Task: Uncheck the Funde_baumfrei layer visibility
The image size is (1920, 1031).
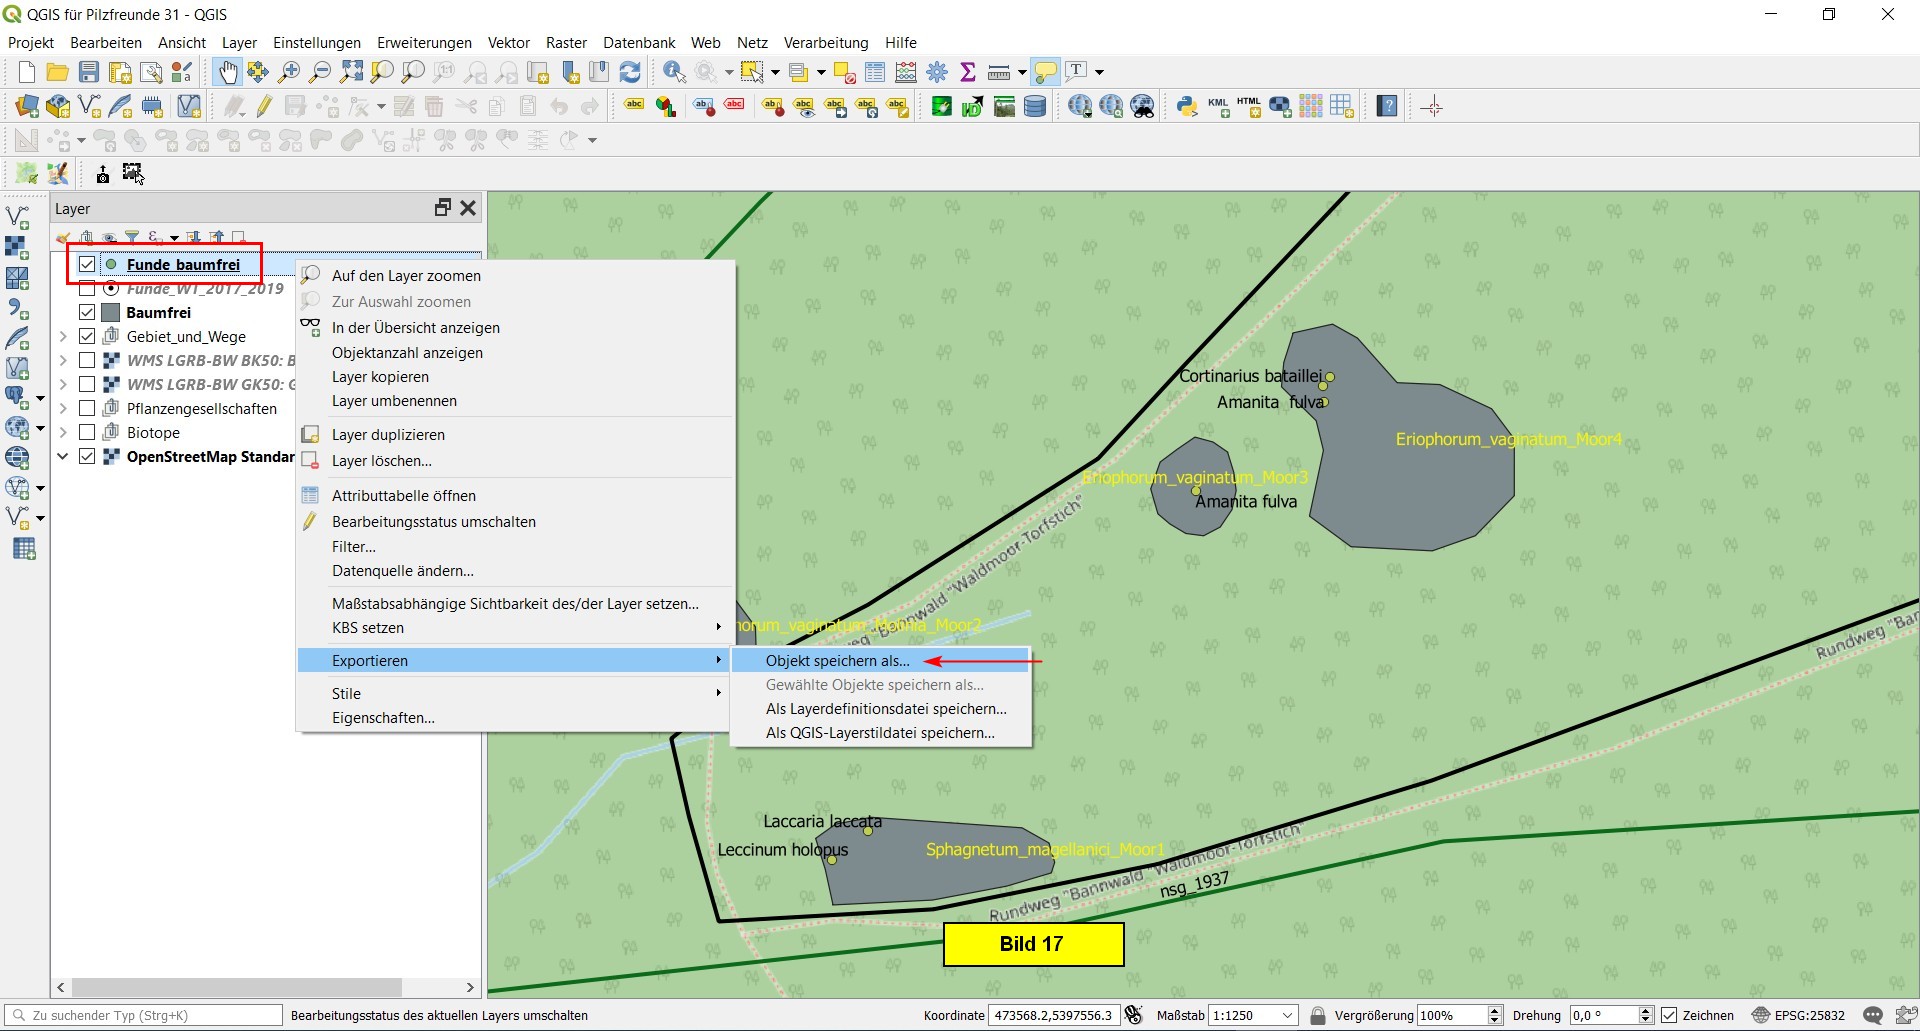Action: point(87,265)
